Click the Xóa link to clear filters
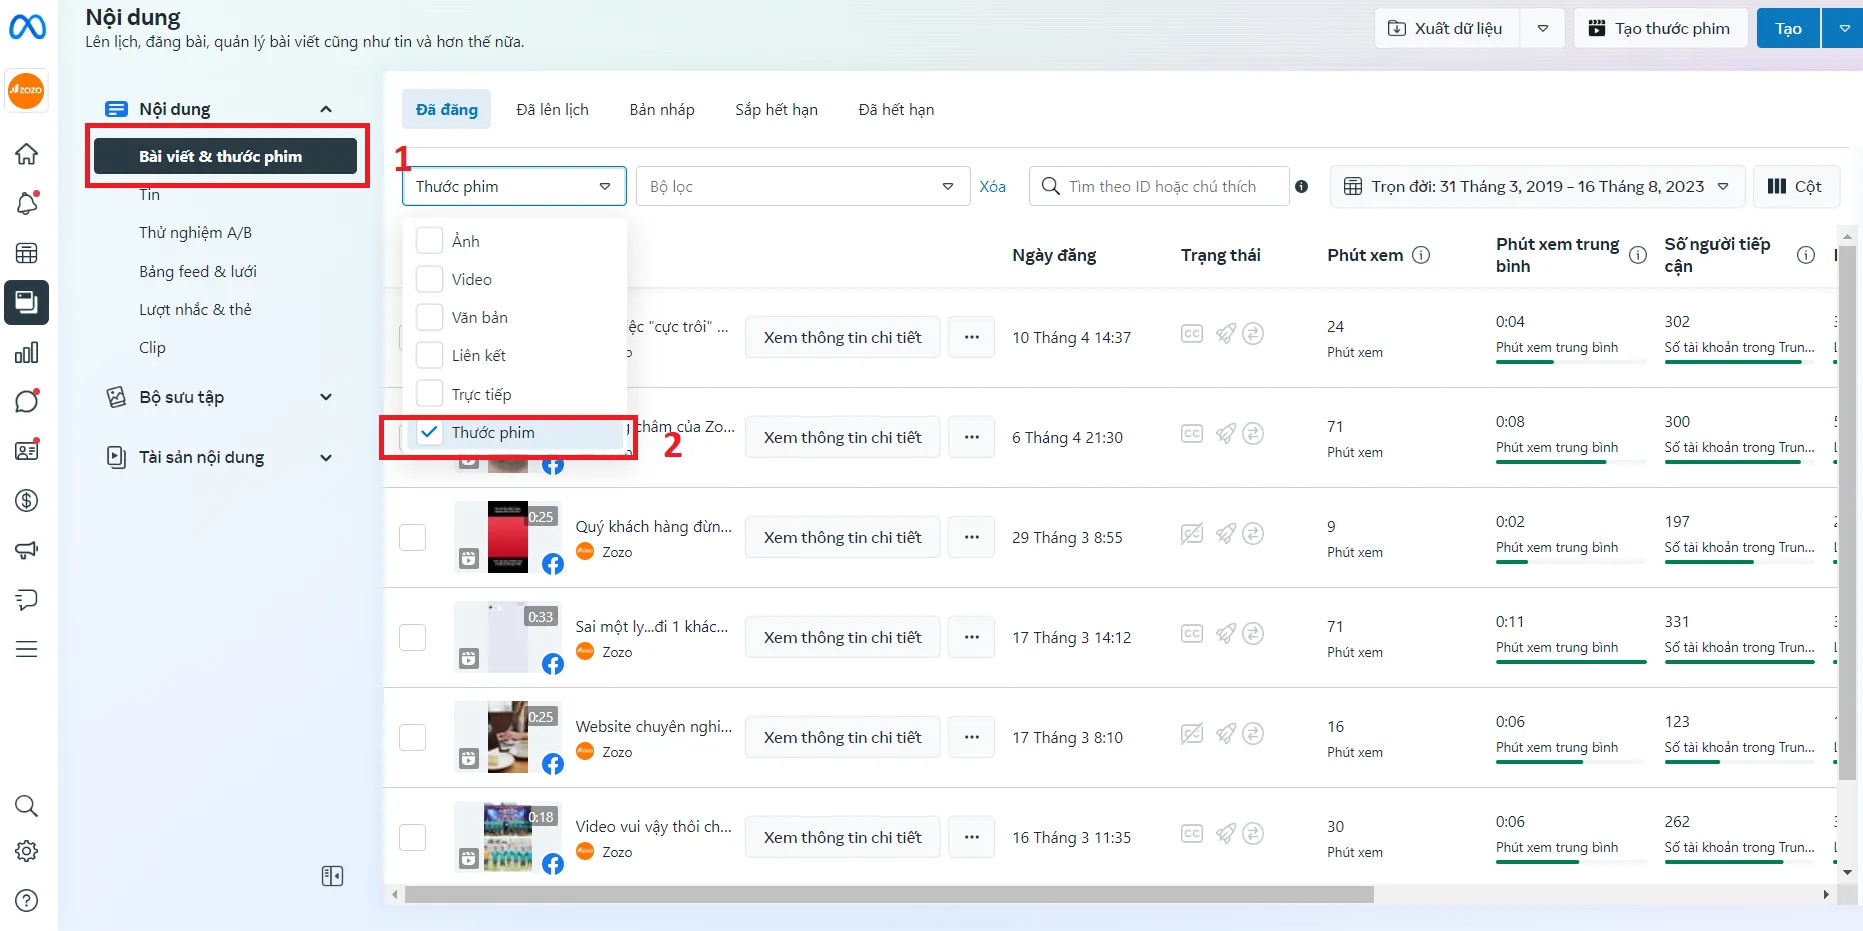Viewport: 1863px width, 931px height. (992, 187)
